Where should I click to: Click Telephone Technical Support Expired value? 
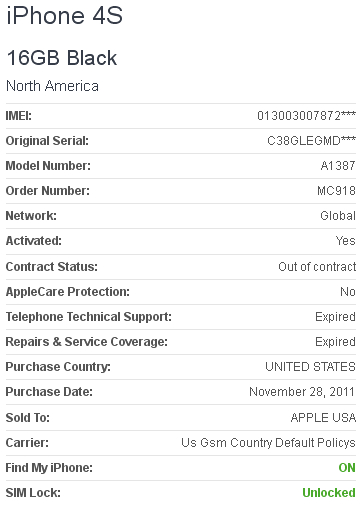tap(335, 317)
